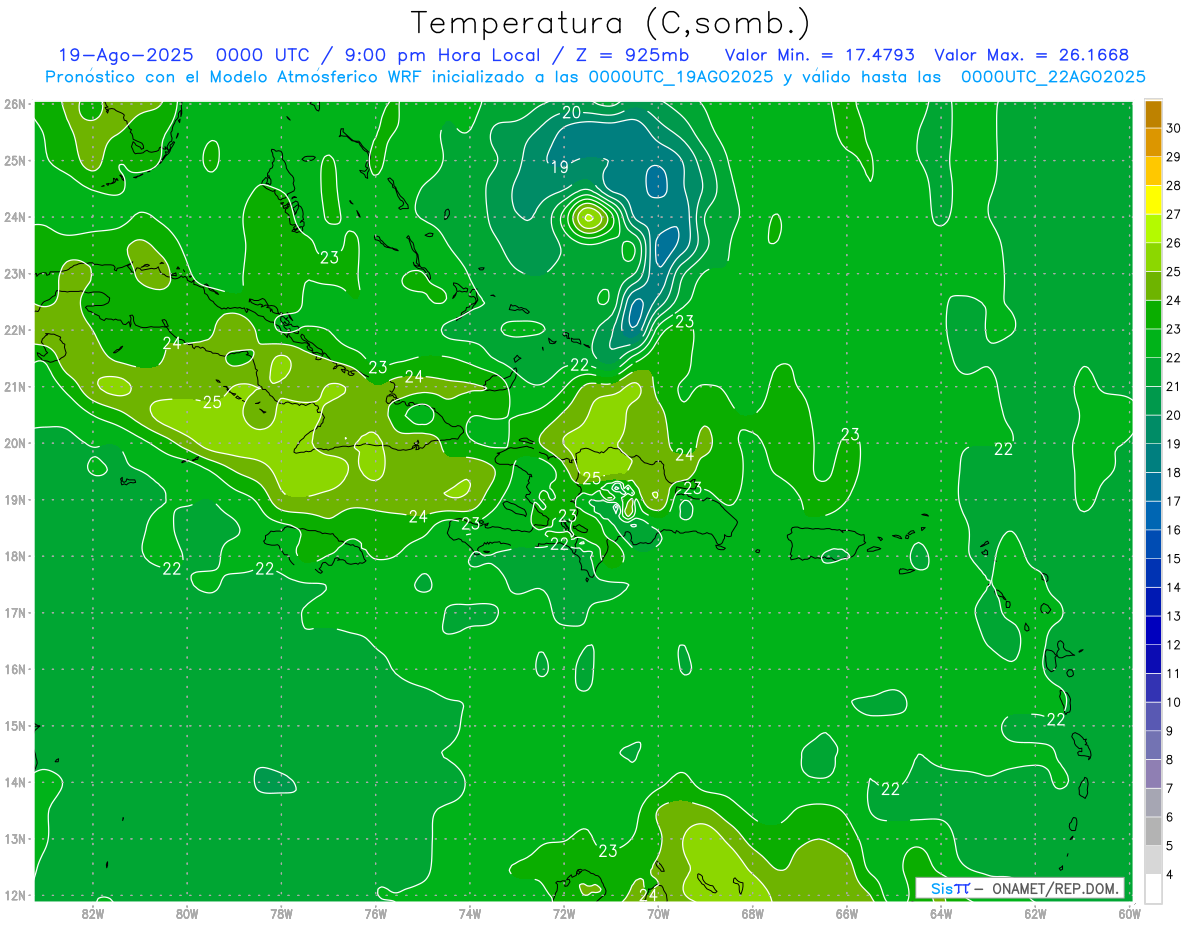This screenshot has width=1200, height=927.
Task: Pick the yellow swatch between 27 and 28
Action: pos(1153,200)
